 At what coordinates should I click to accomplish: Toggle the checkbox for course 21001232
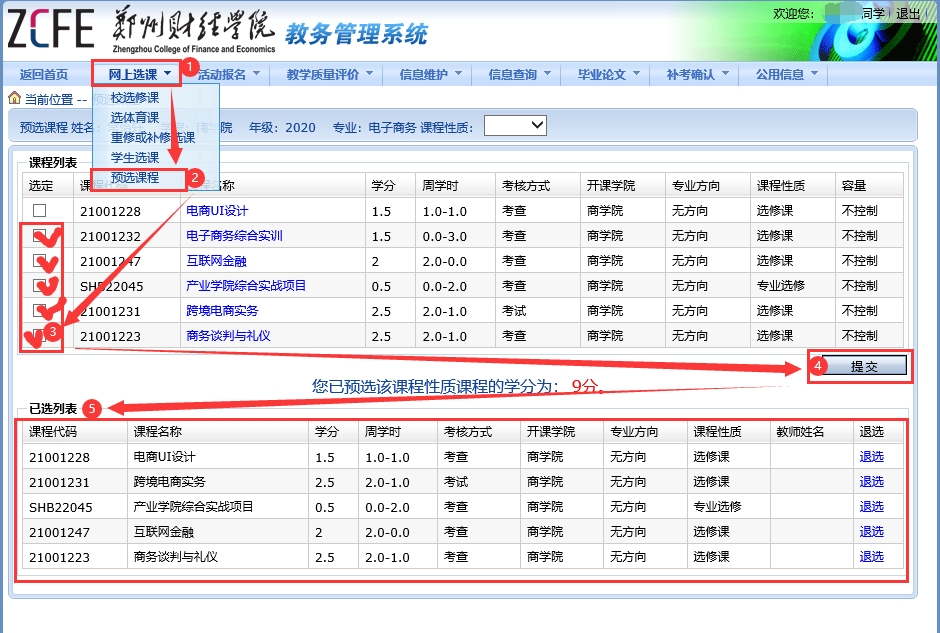pyautogui.click(x=40, y=236)
